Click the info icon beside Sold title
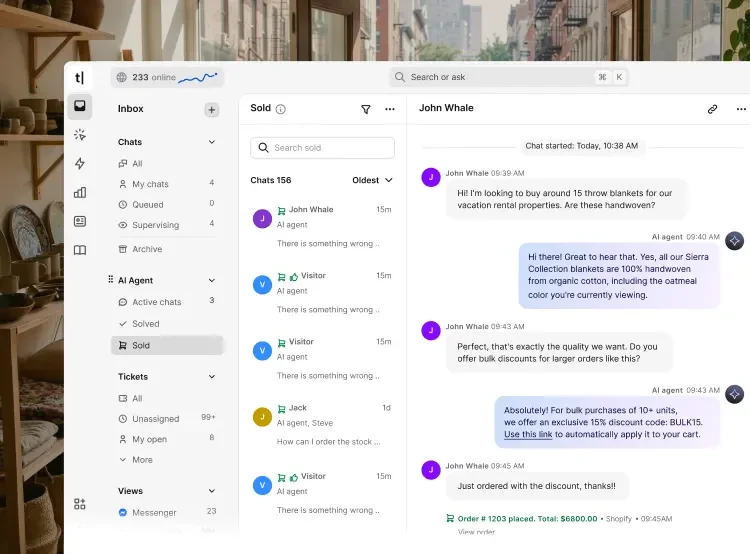This screenshot has width=750, height=554. coord(281,109)
